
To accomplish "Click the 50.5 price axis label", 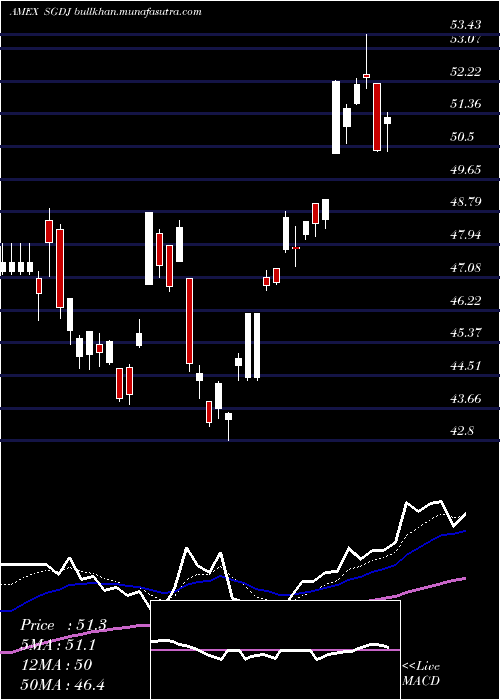I will click(x=462, y=137).
